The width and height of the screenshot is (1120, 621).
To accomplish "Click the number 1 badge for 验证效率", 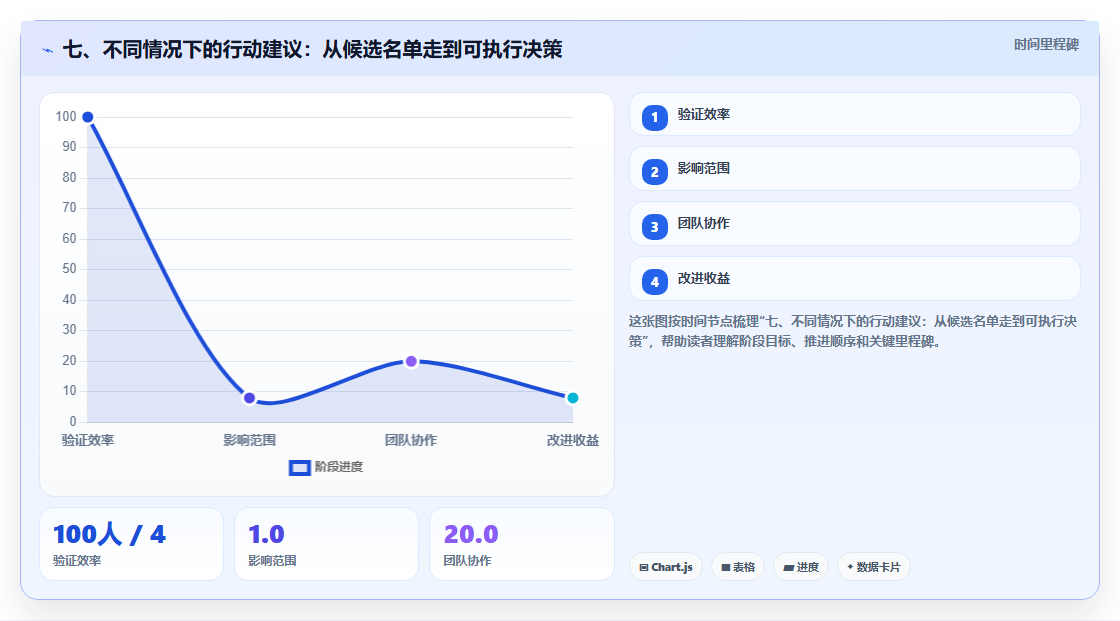I will 654,117.
